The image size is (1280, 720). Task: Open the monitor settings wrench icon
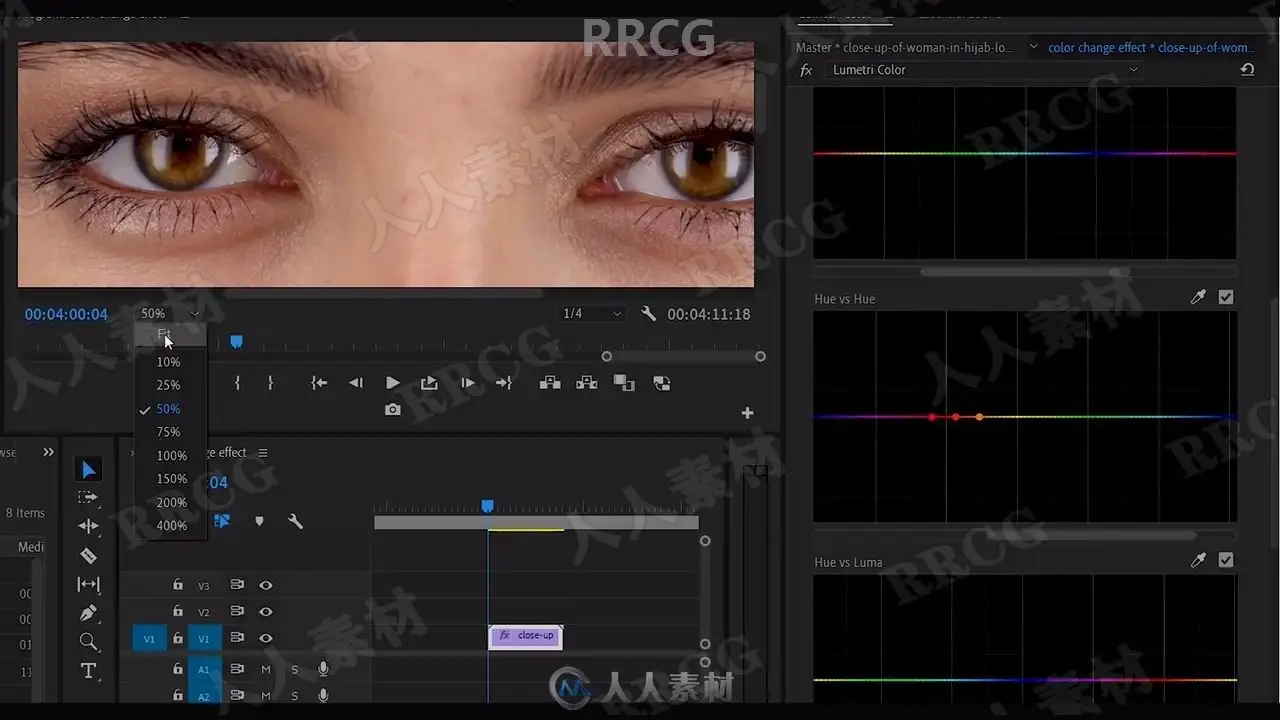(648, 314)
